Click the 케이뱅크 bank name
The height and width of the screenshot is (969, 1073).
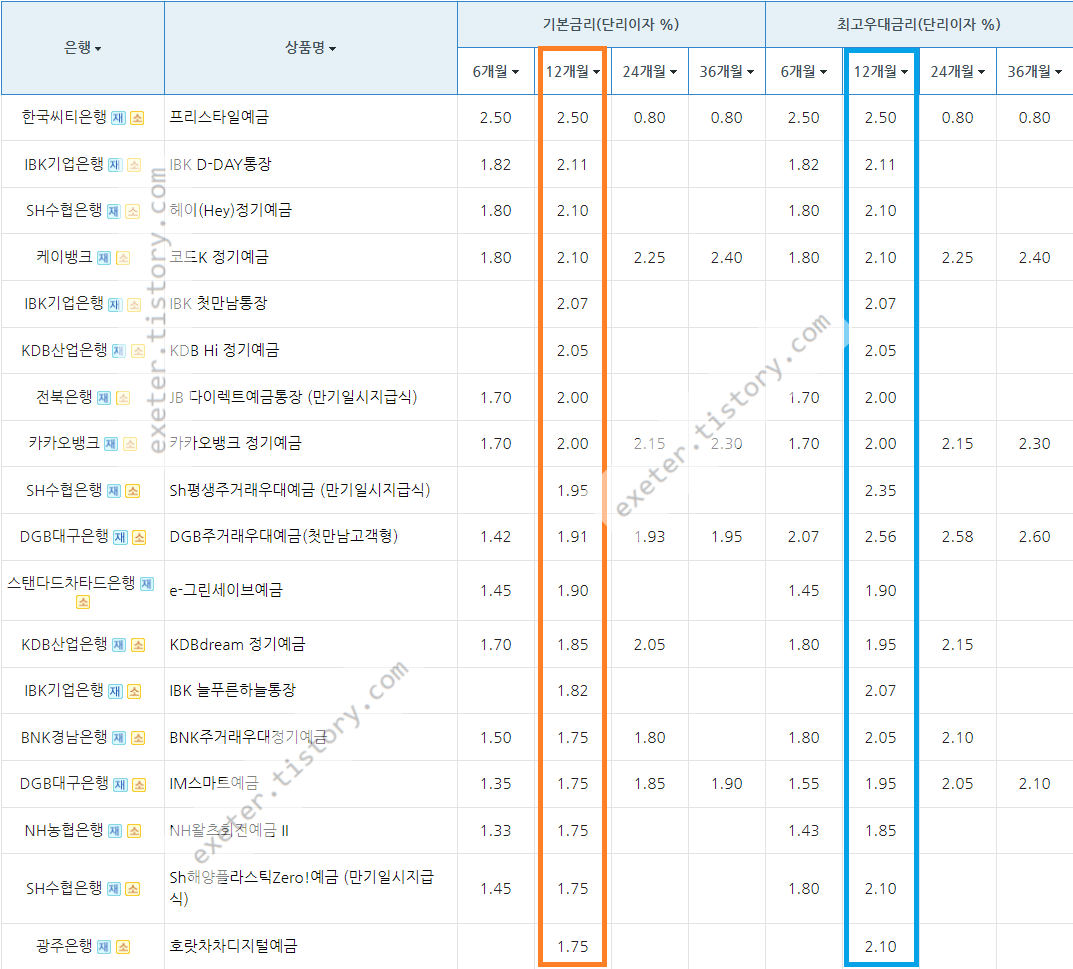[x=64, y=257]
